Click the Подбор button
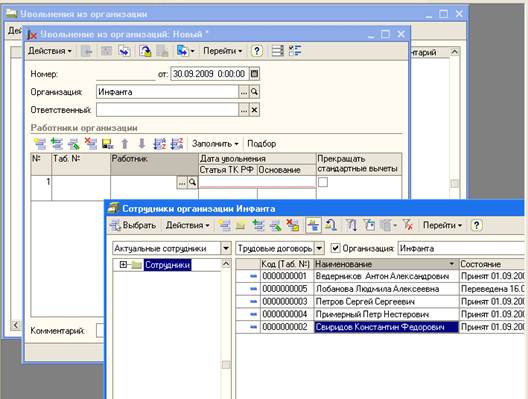Screen dimensions: 528x399 pos(262,144)
